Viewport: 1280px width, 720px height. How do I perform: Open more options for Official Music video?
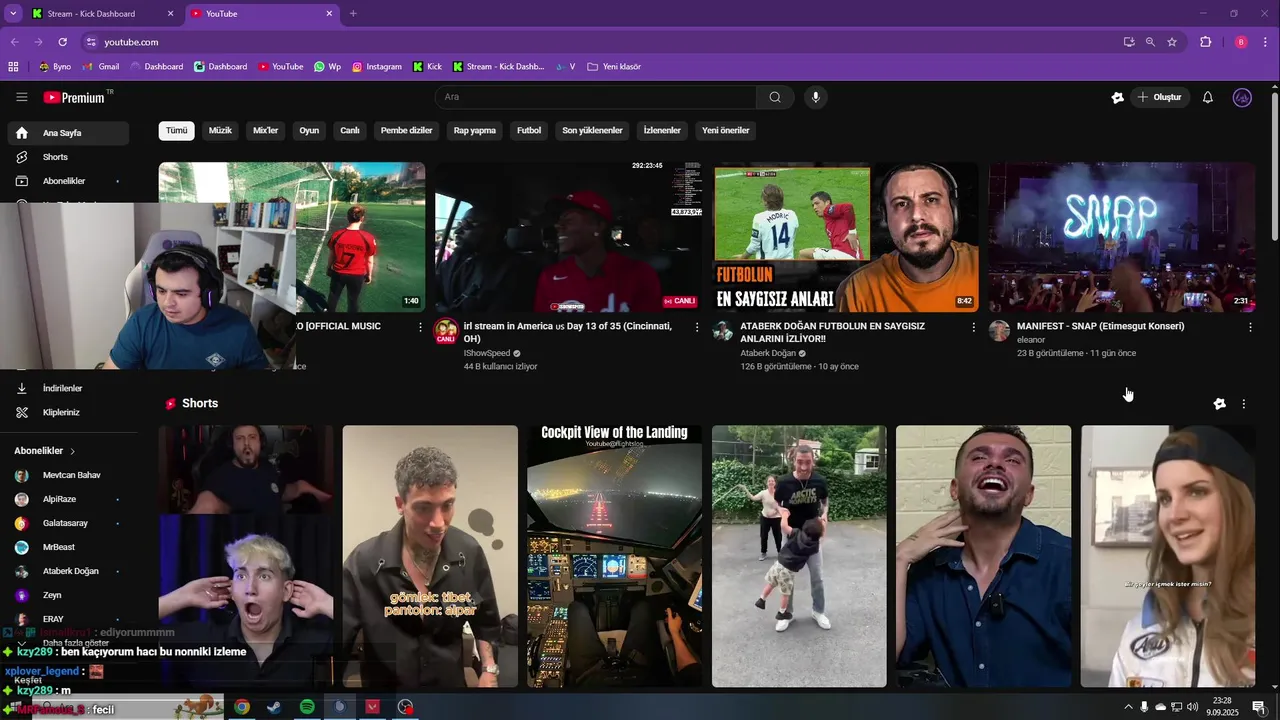(420, 327)
